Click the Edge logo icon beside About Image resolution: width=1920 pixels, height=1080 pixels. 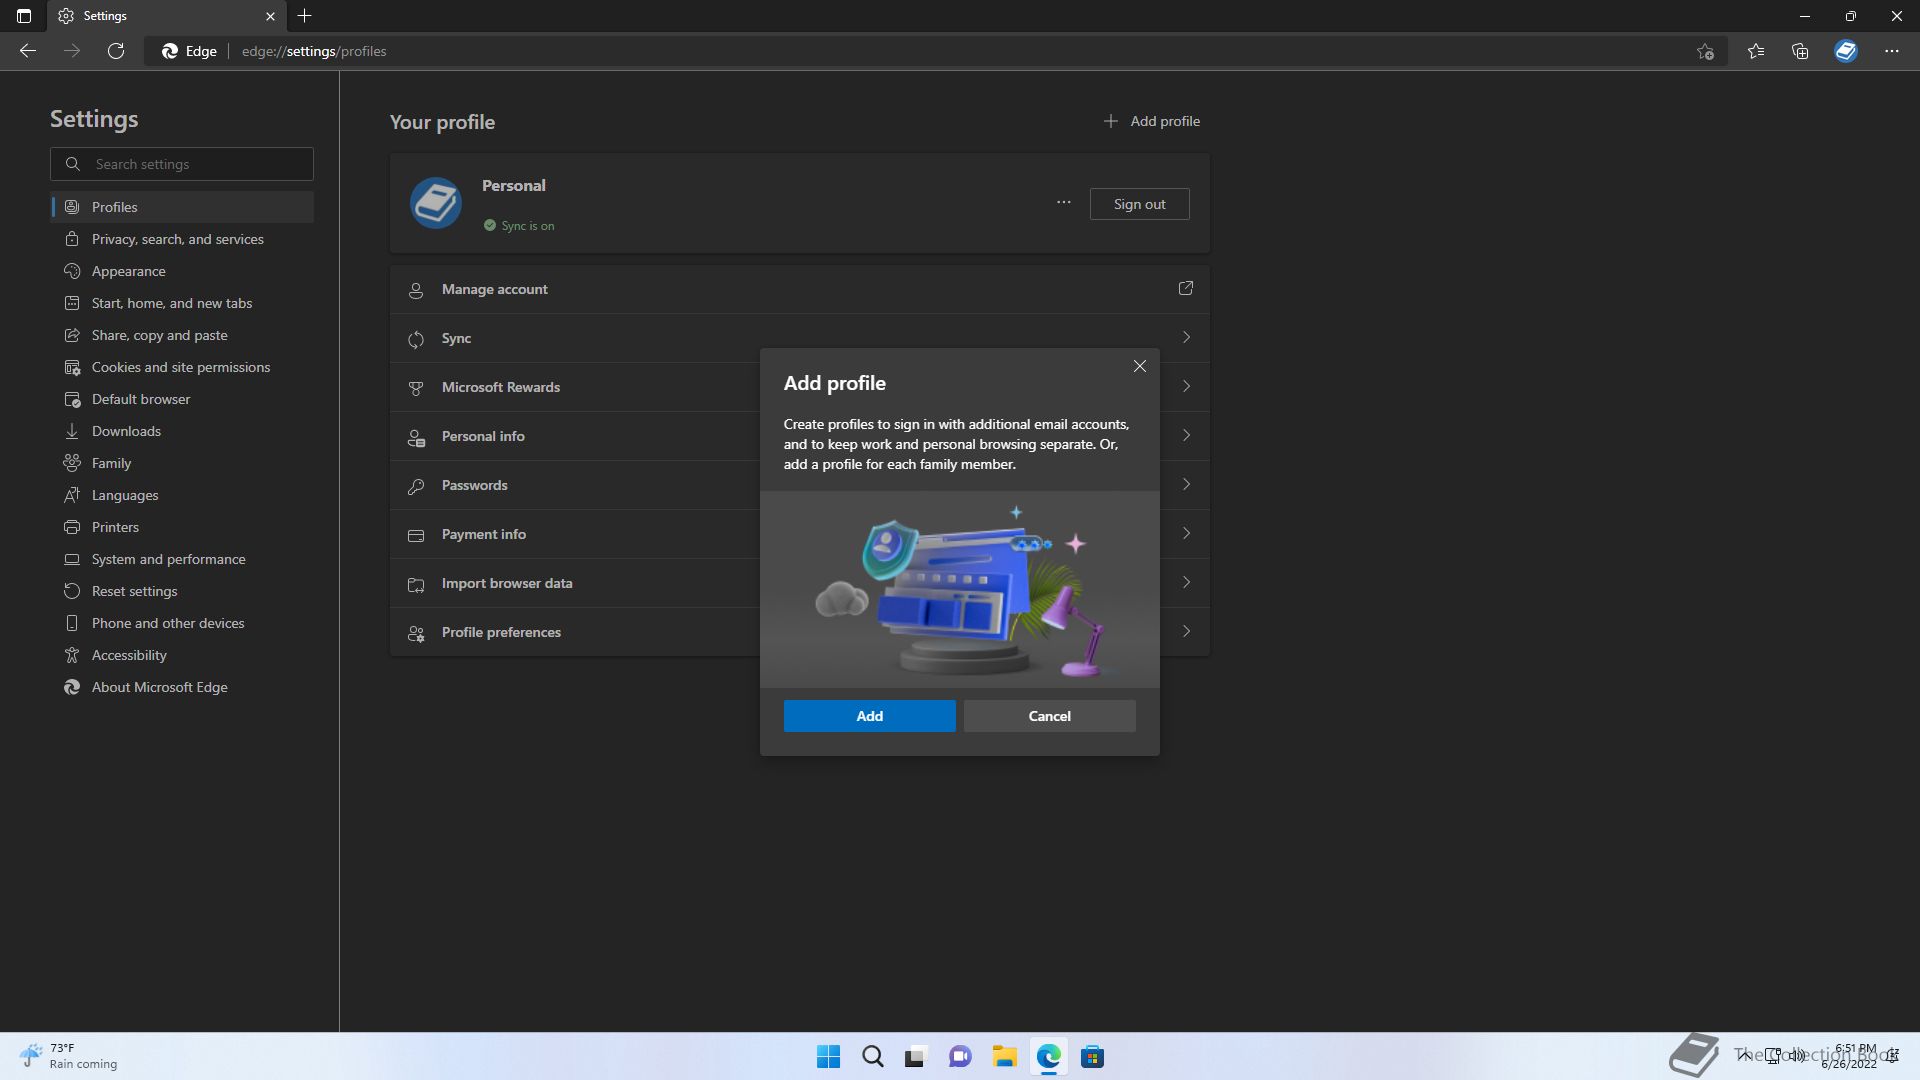click(72, 687)
